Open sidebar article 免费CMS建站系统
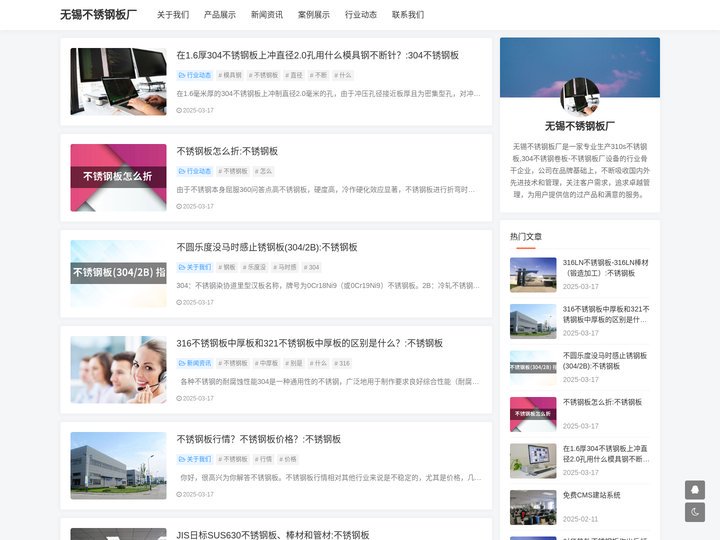This screenshot has height=540, width=720. (x=591, y=495)
